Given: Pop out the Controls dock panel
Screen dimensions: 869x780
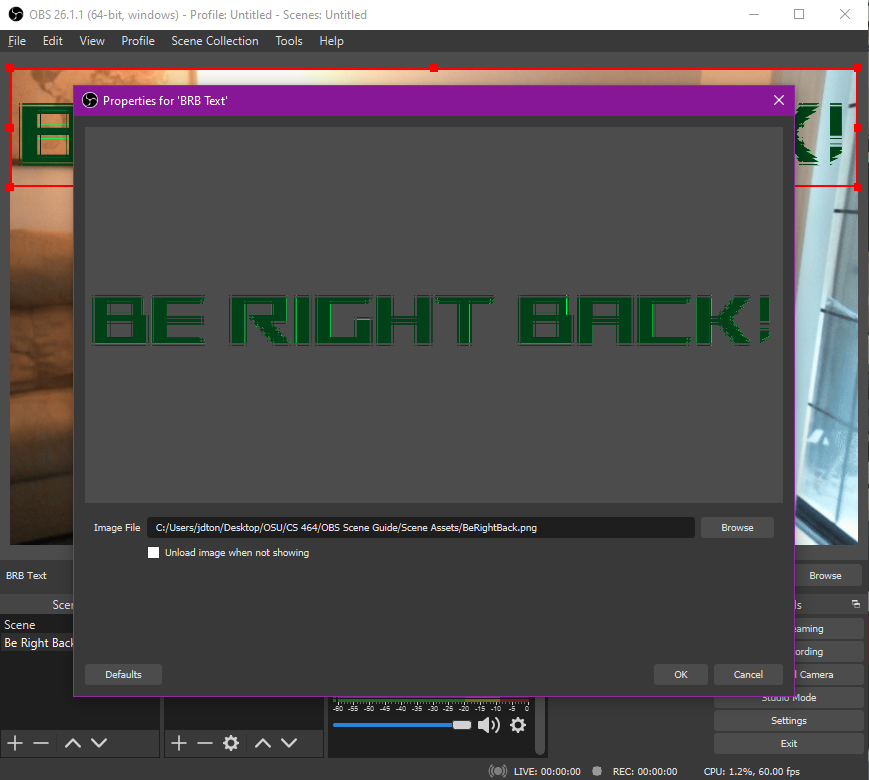Looking at the screenshot, I should (855, 604).
